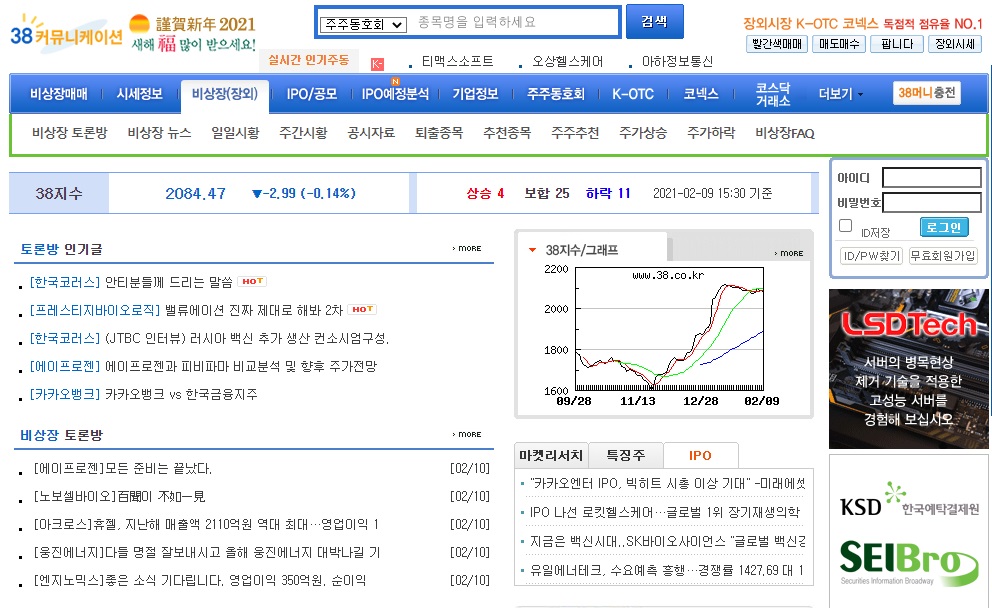
Task: Open popular stock 티맥스소프트
Action: click(x=457, y=61)
